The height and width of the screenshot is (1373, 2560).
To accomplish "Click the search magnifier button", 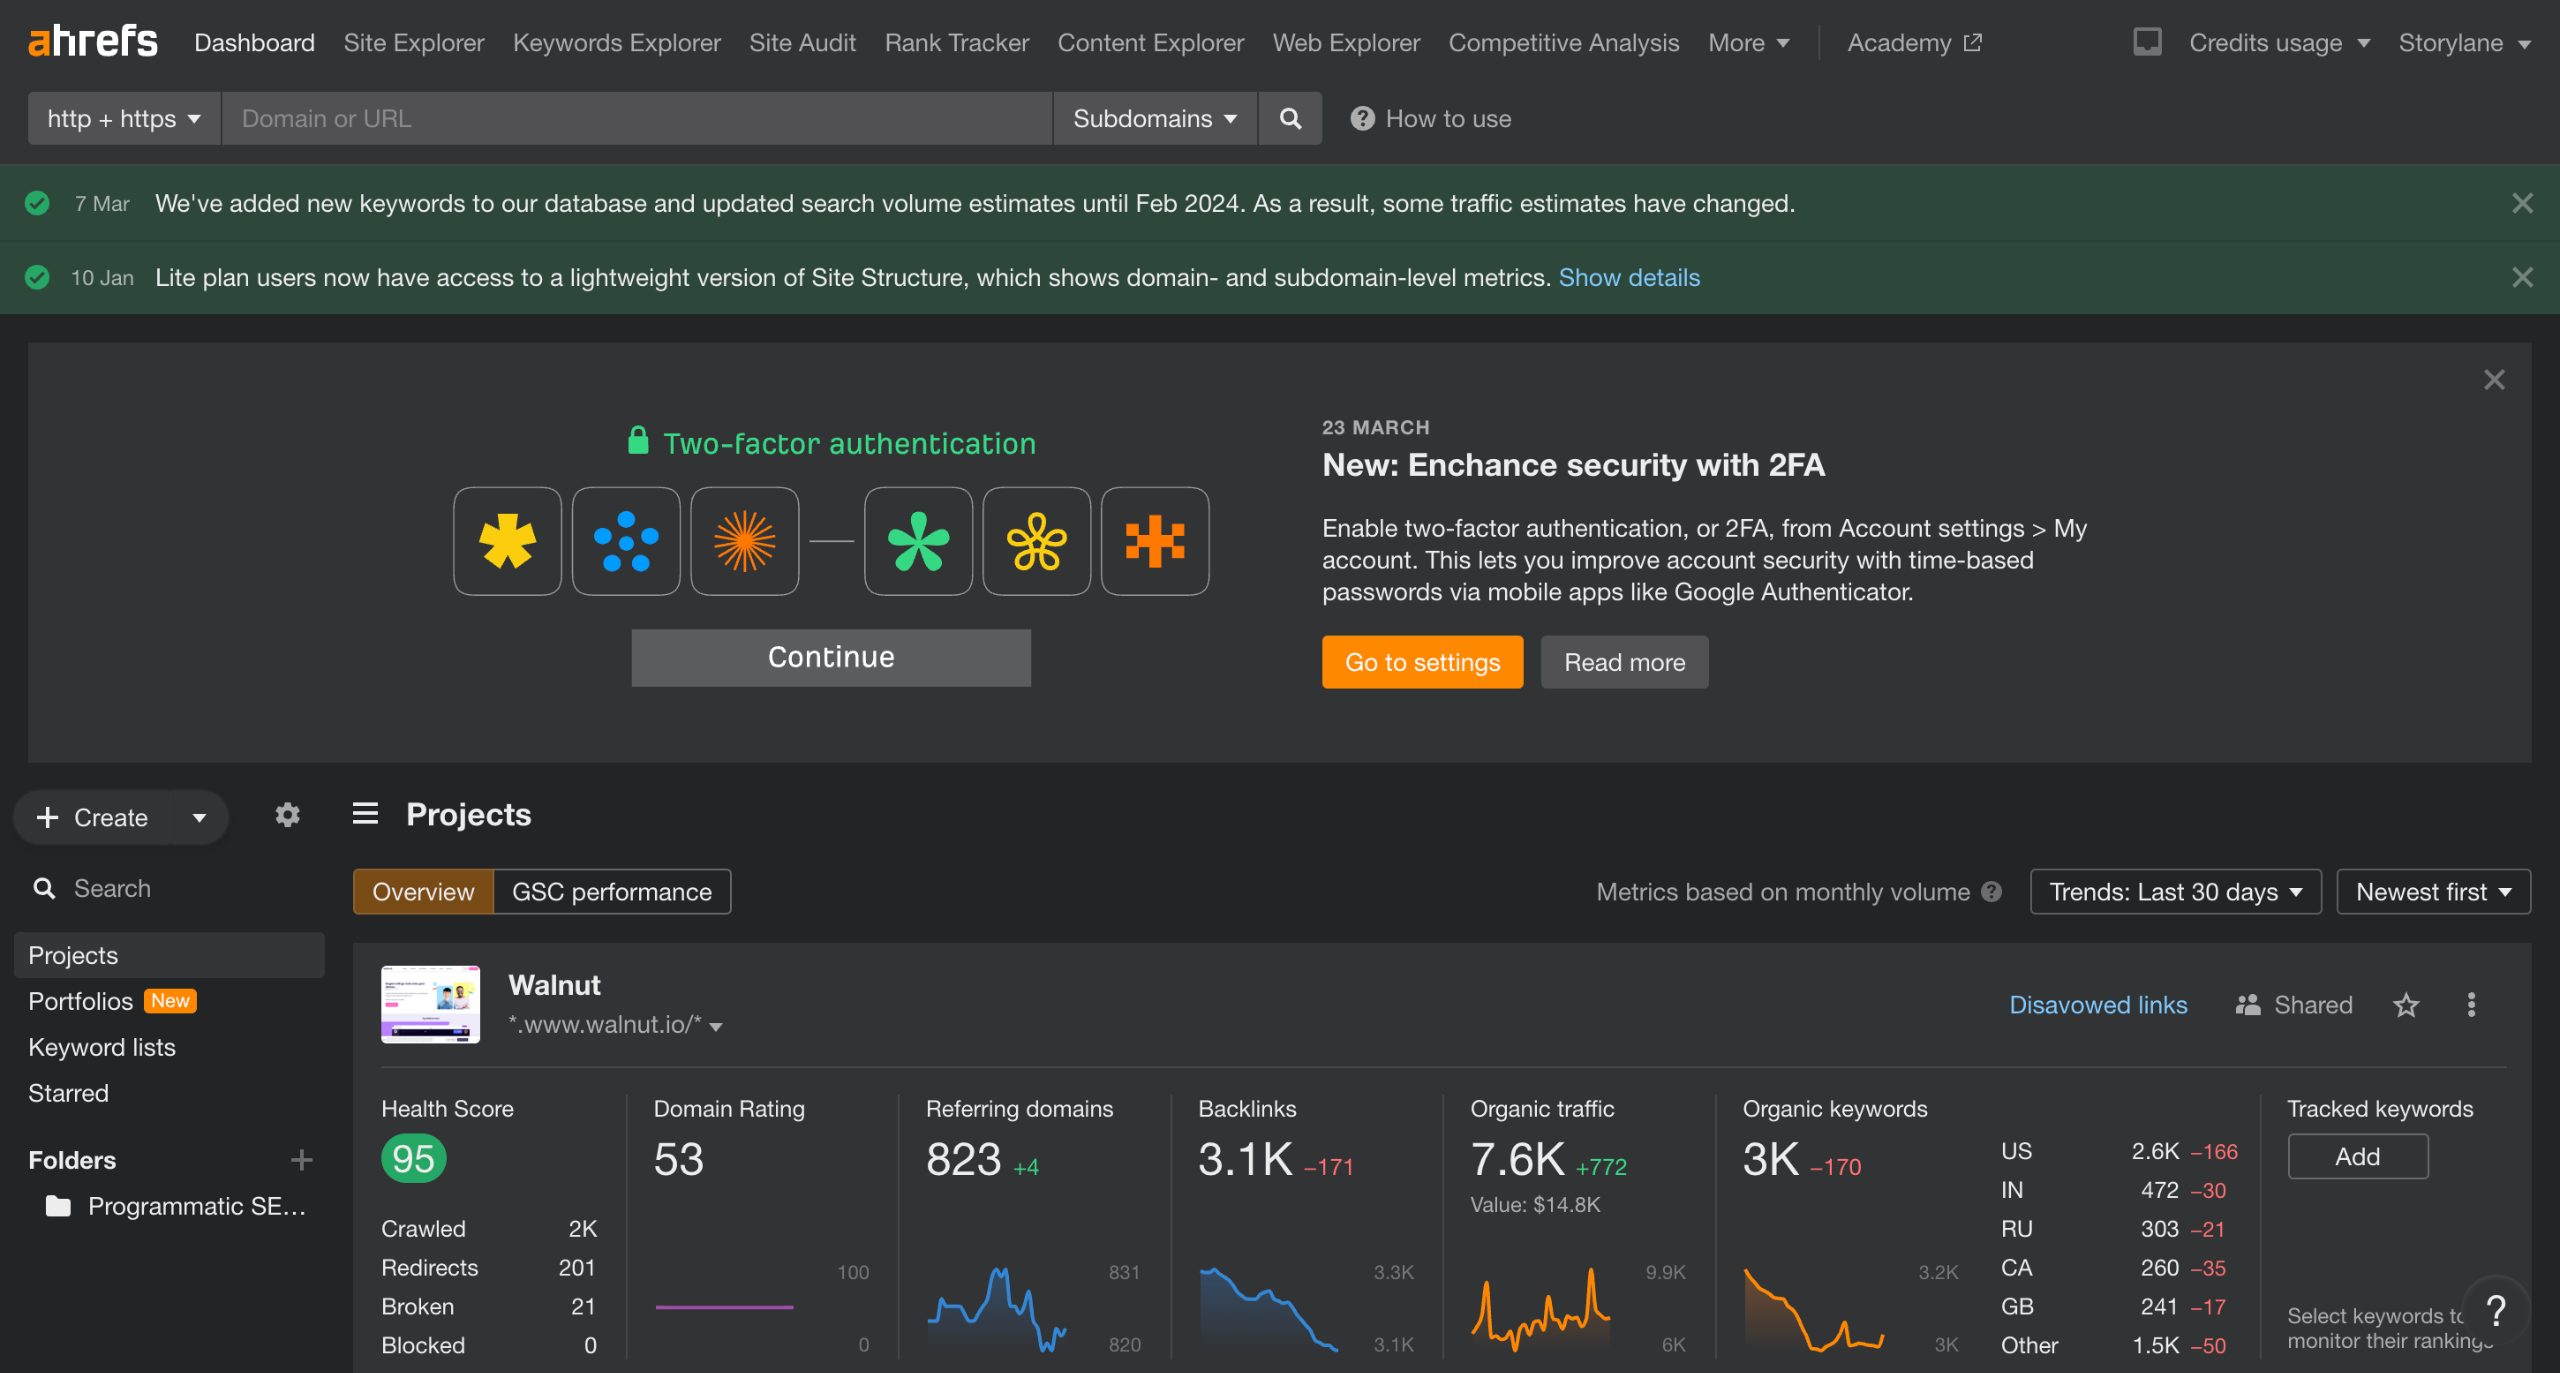I will 1290,119.
